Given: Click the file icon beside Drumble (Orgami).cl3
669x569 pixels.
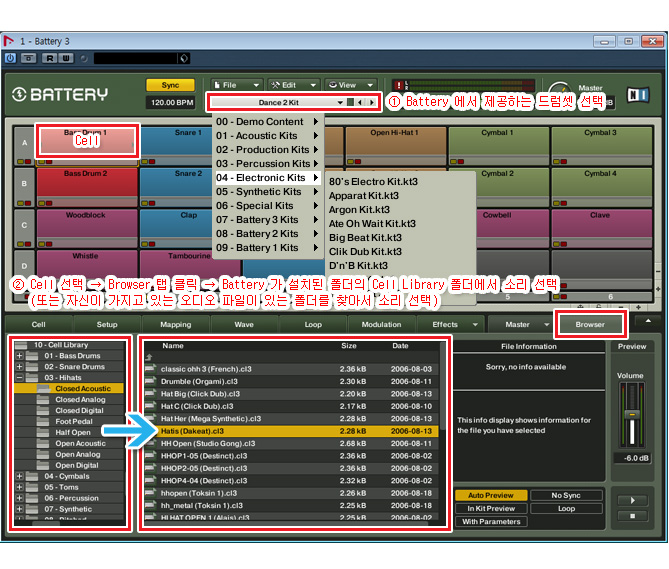Looking at the screenshot, I should coord(150,381).
